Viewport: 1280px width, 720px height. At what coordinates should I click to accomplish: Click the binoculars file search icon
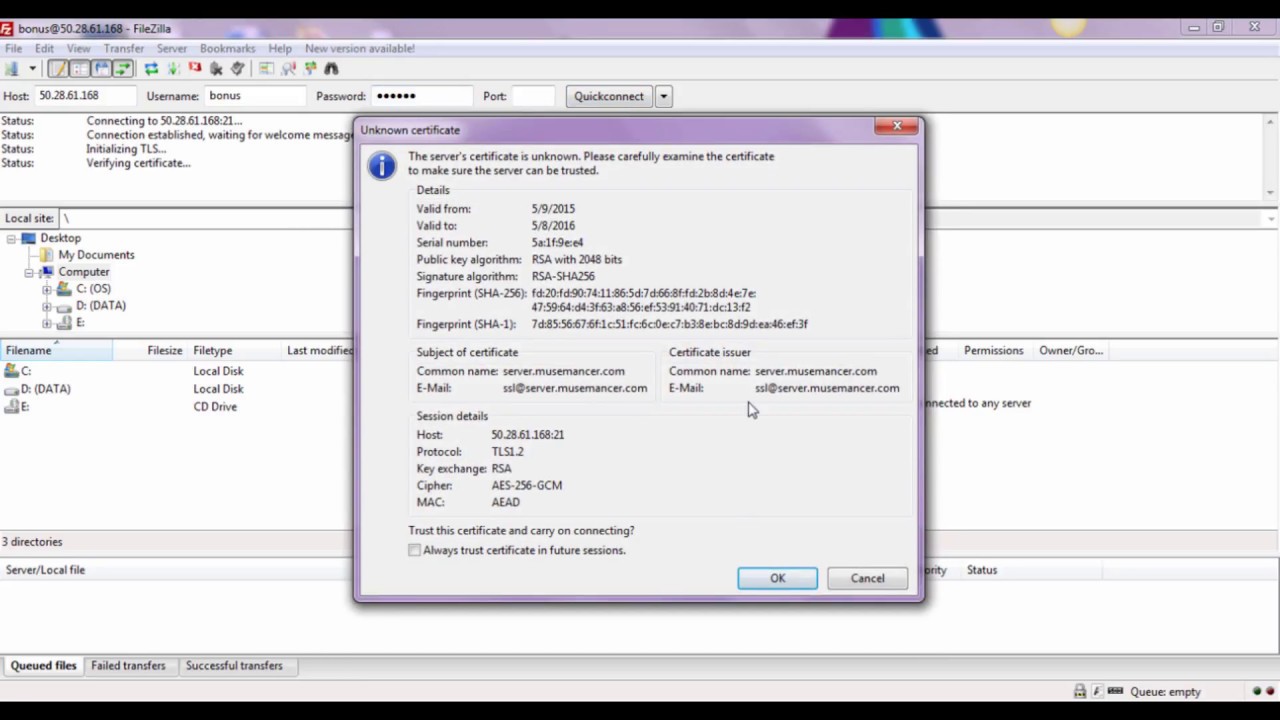click(331, 68)
